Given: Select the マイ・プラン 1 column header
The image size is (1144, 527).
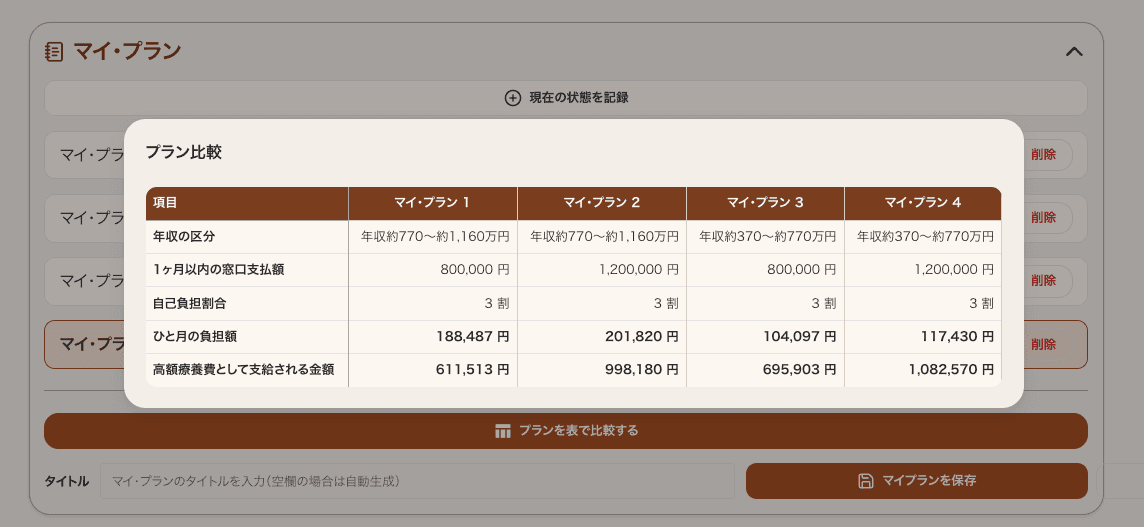Looking at the screenshot, I should coord(432,203).
